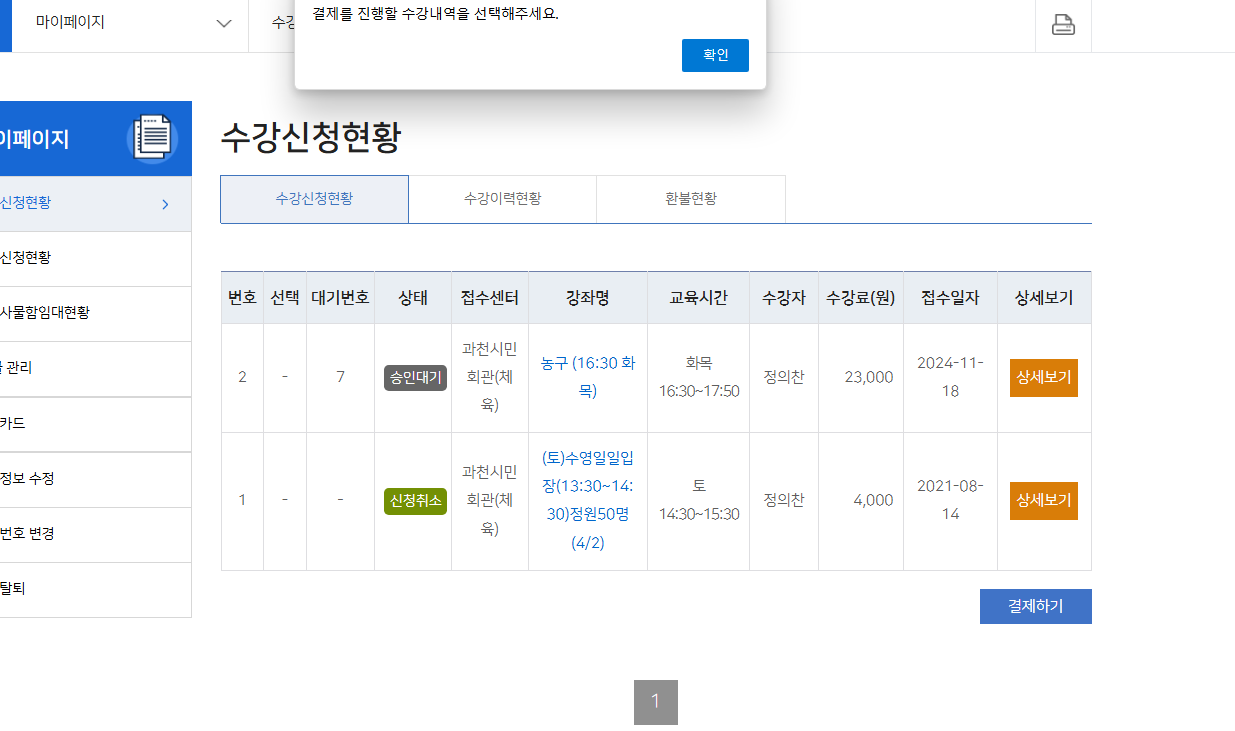Click the green 신청취소 status badge
The image size is (1235, 731).
point(415,501)
